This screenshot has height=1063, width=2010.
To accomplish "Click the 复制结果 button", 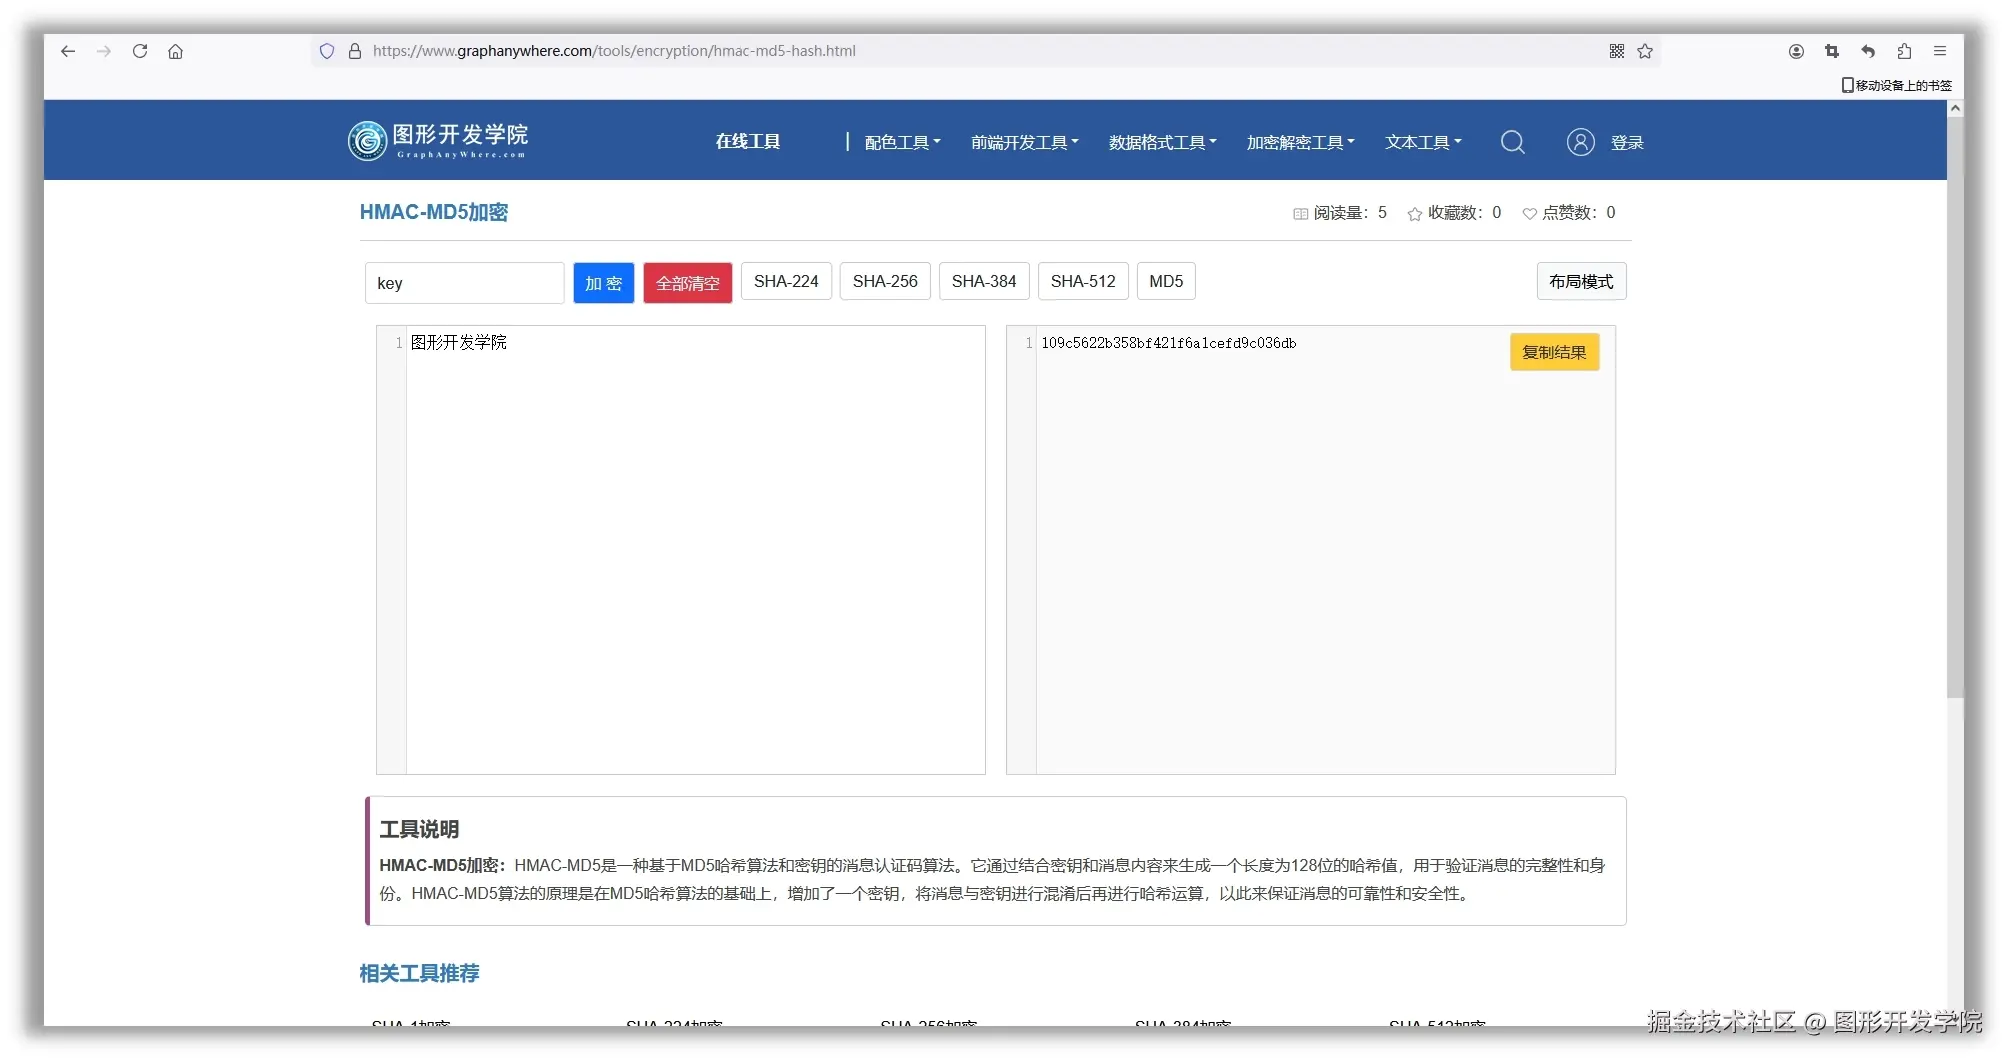I will pos(1553,352).
